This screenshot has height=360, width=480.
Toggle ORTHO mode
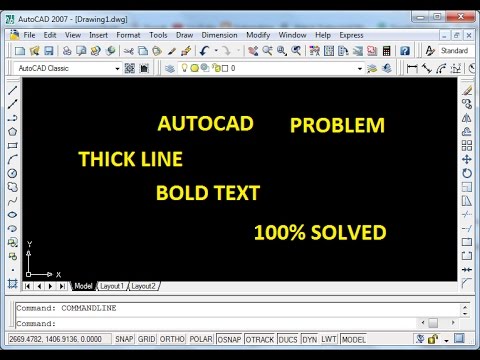coord(172,339)
